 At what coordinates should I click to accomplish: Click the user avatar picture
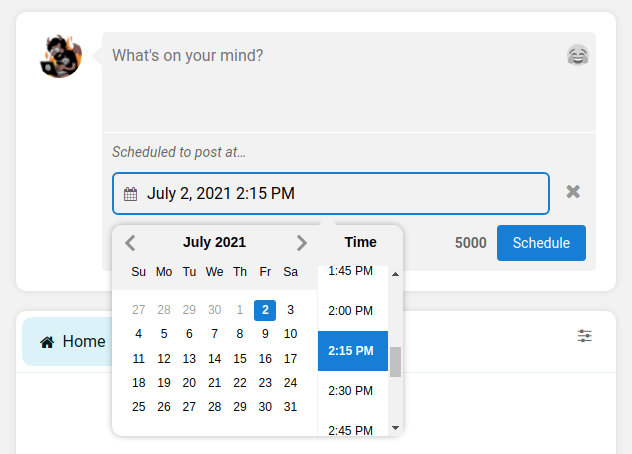61,56
